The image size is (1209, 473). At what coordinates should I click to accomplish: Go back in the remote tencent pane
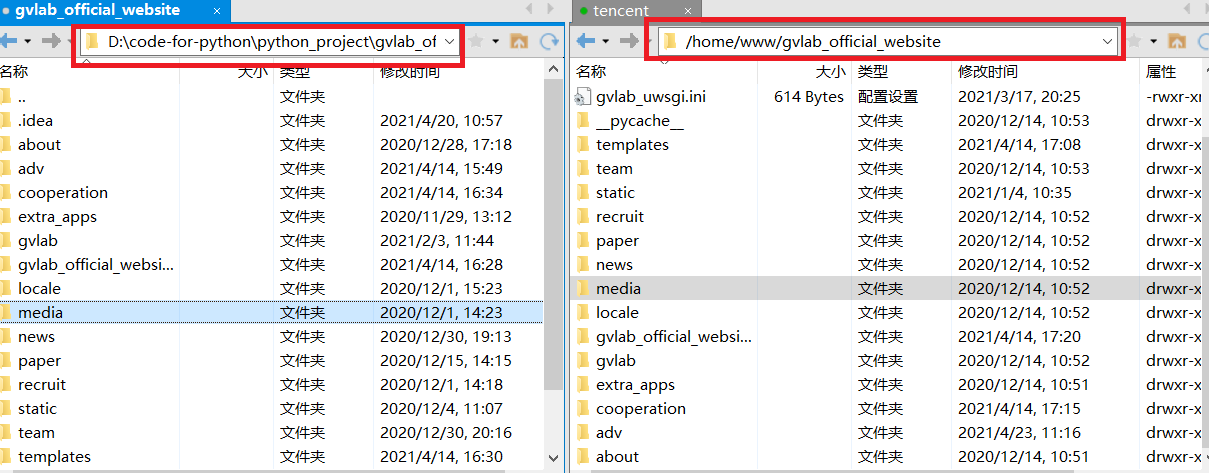pyautogui.click(x=586, y=41)
